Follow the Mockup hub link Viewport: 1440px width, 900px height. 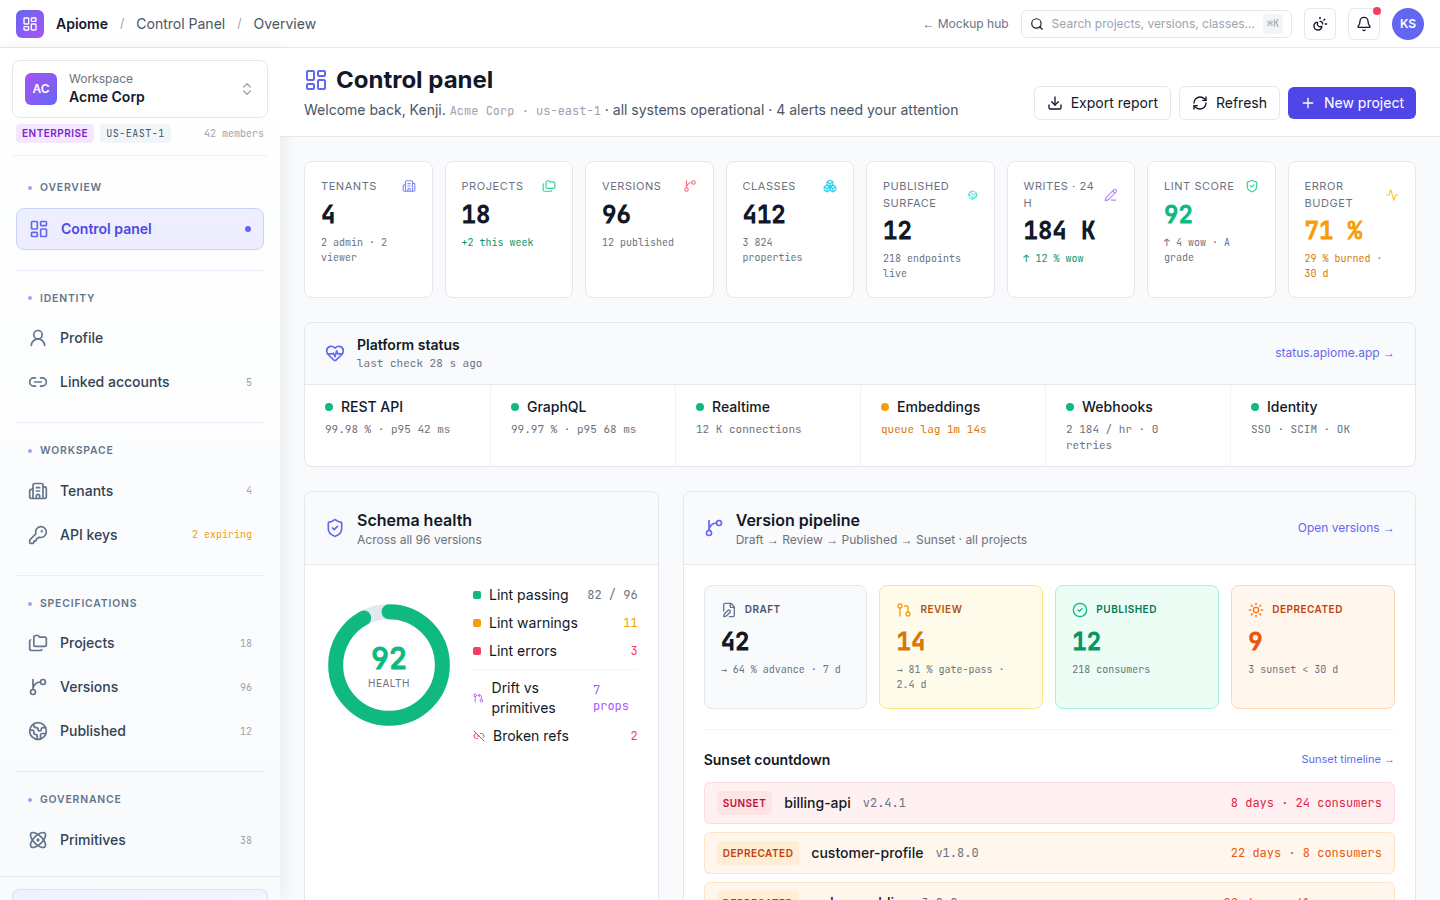tap(966, 24)
